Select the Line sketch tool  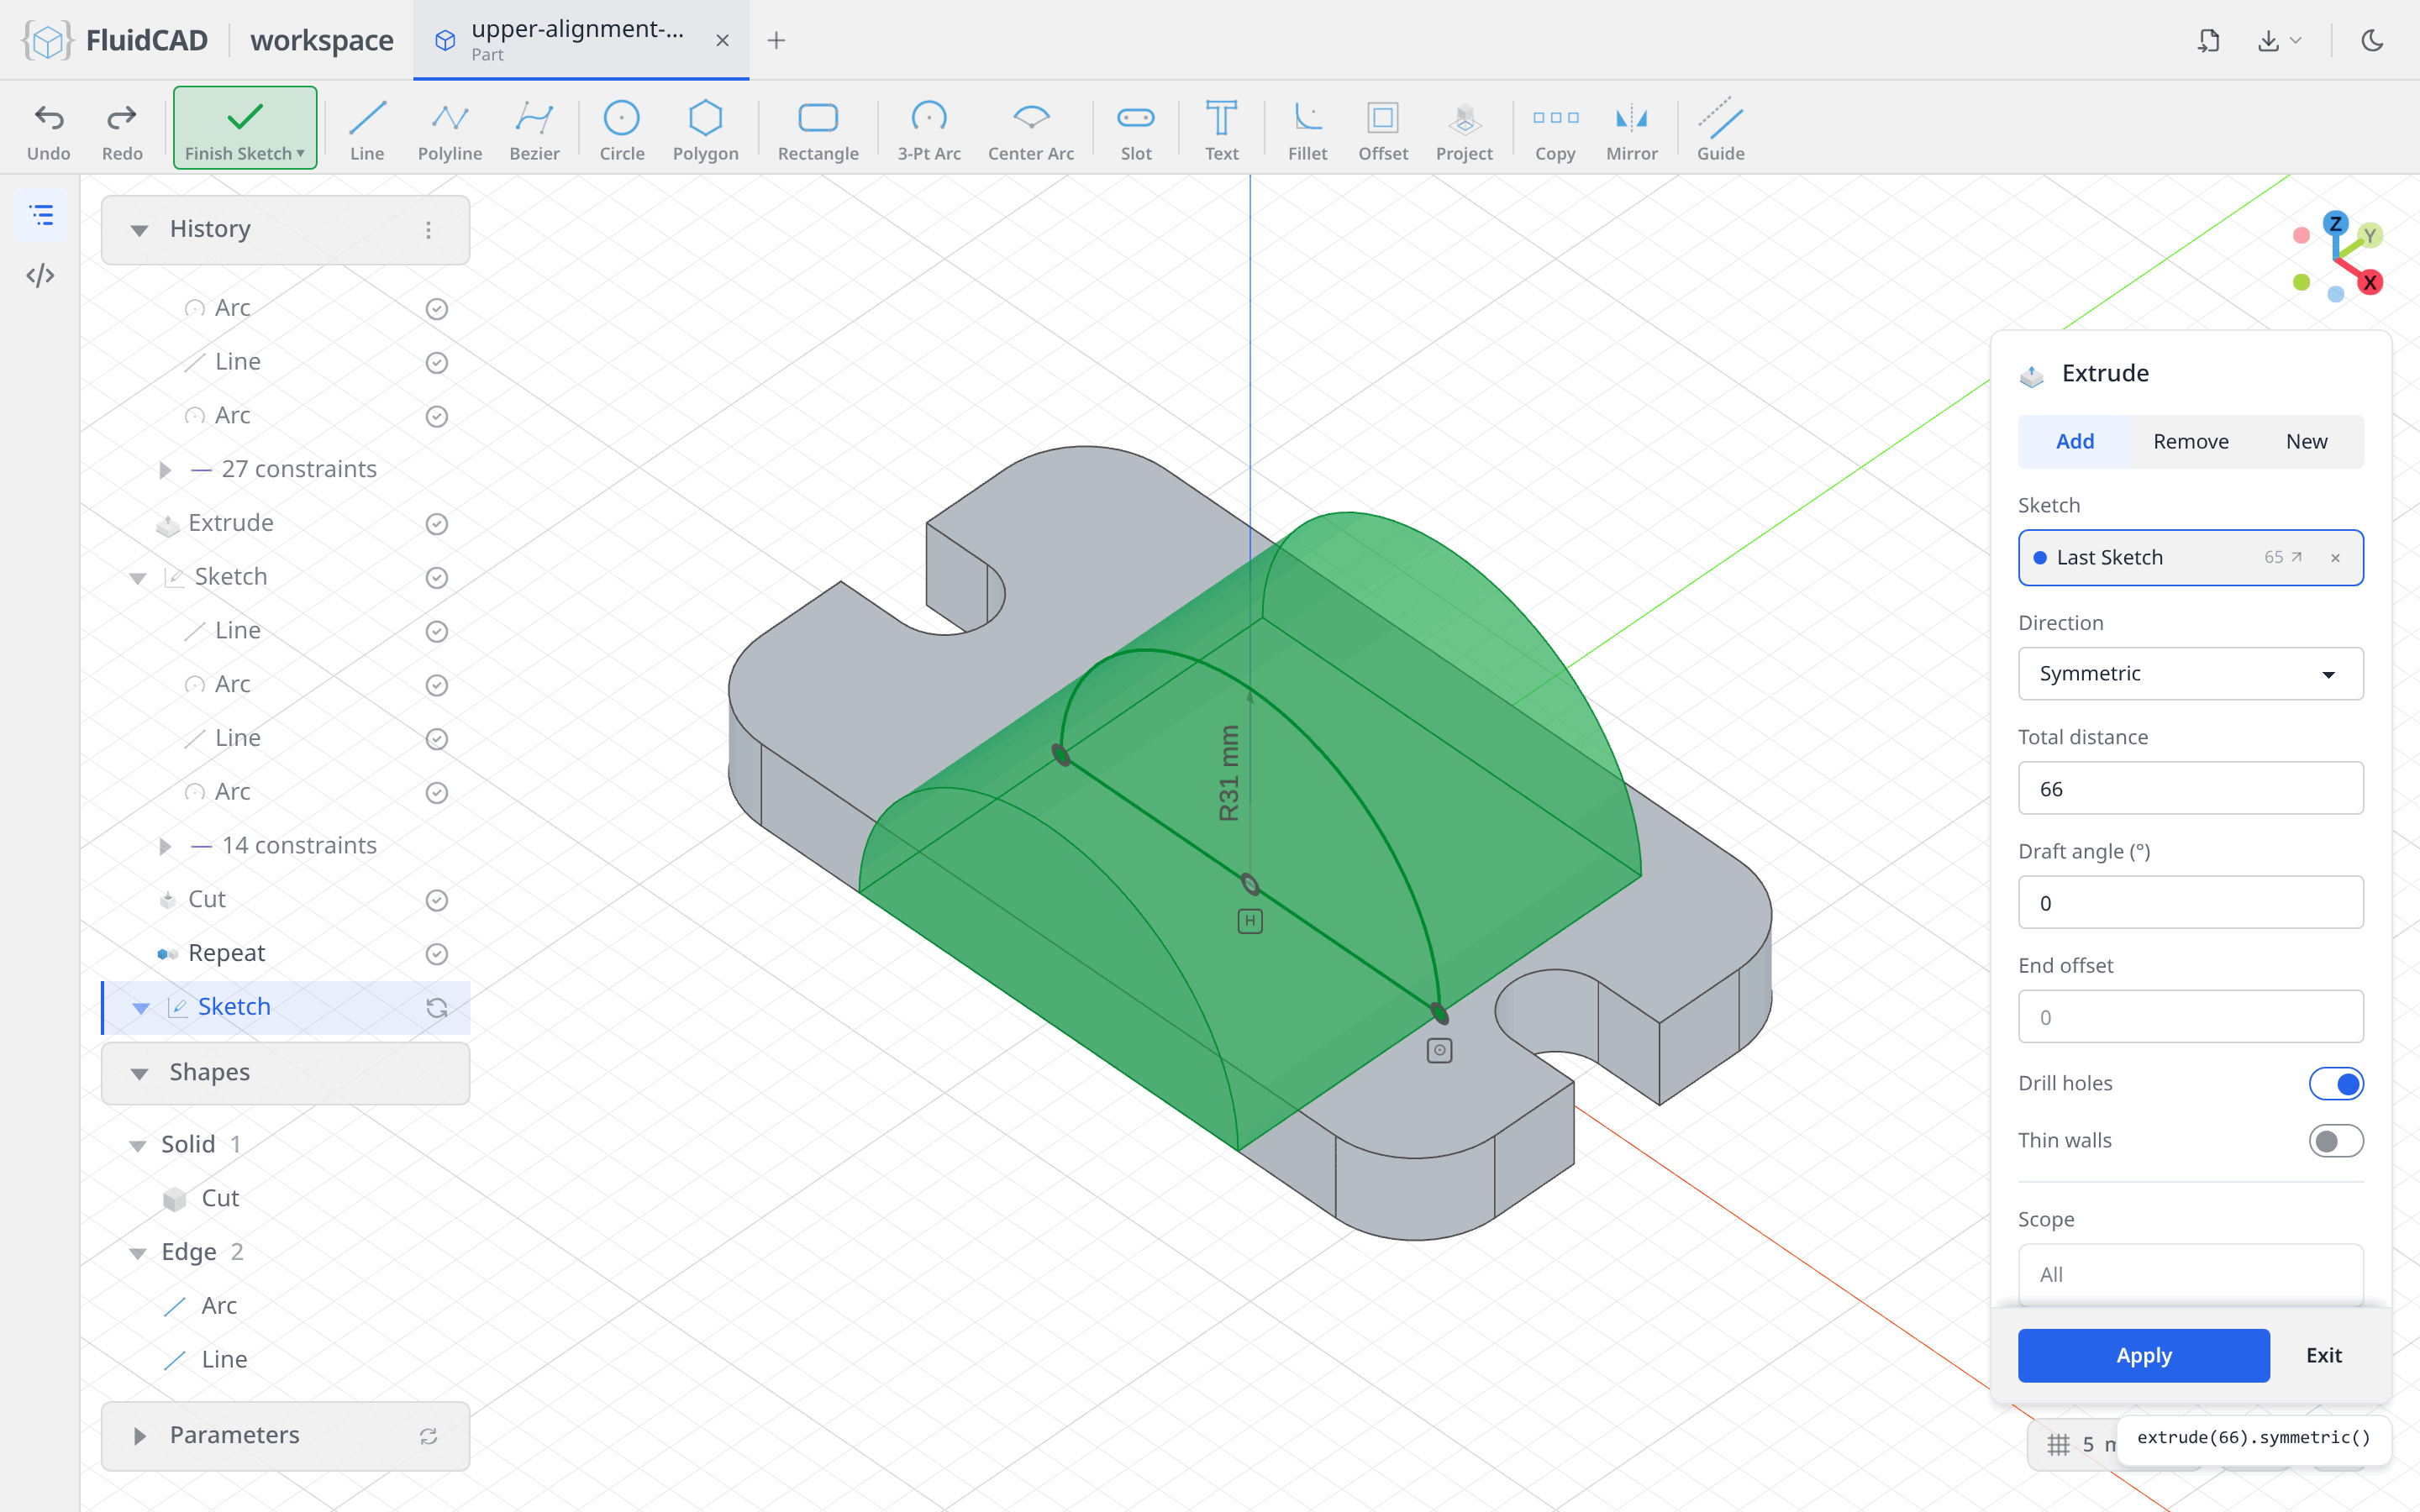[367, 130]
